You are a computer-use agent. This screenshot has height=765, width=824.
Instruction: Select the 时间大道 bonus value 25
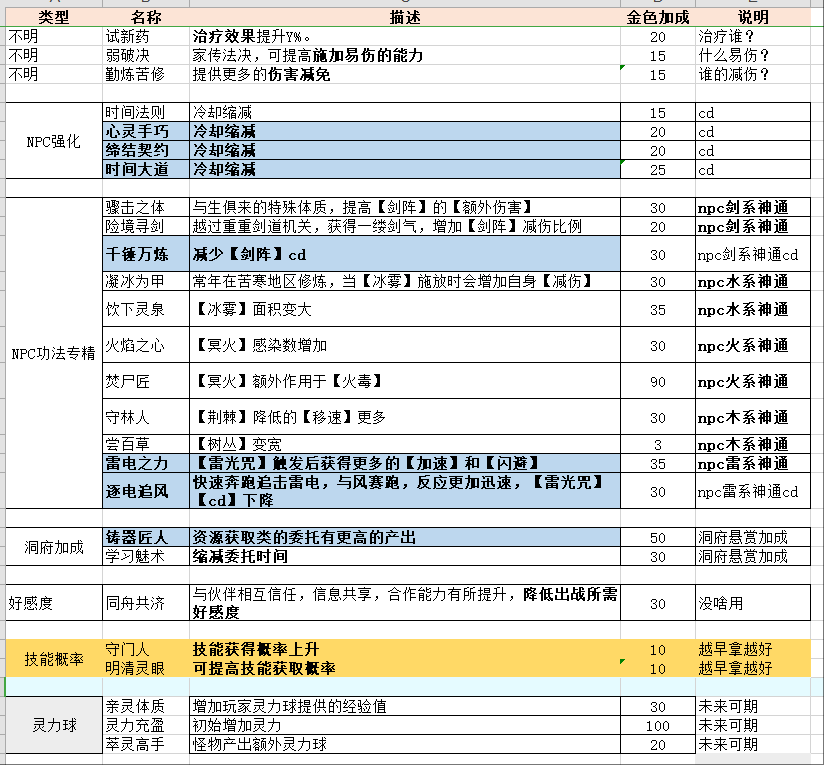[x=657, y=169]
